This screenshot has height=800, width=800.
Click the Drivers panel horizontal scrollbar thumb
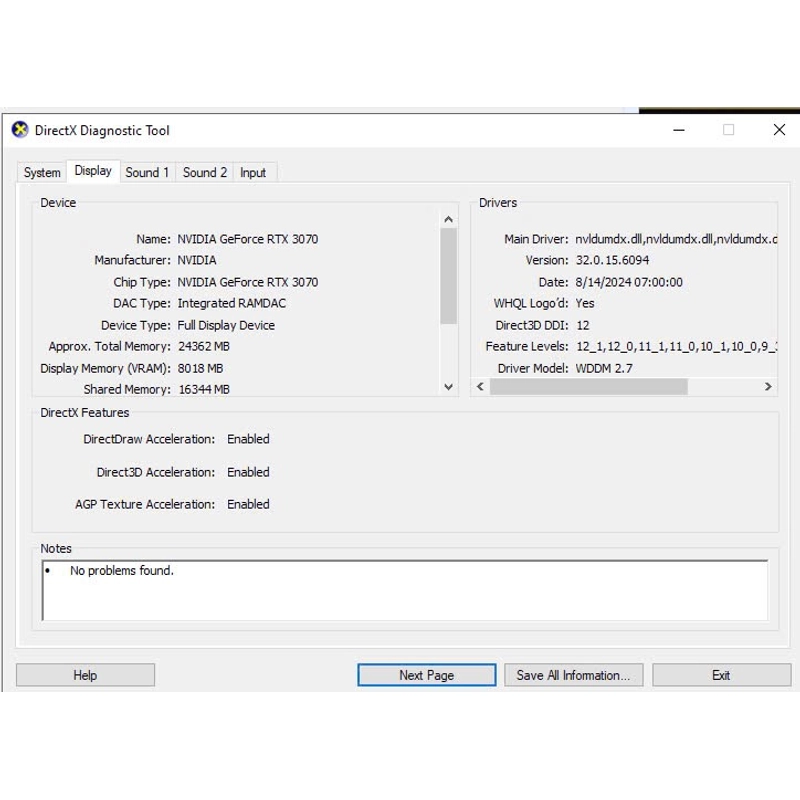pos(588,387)
